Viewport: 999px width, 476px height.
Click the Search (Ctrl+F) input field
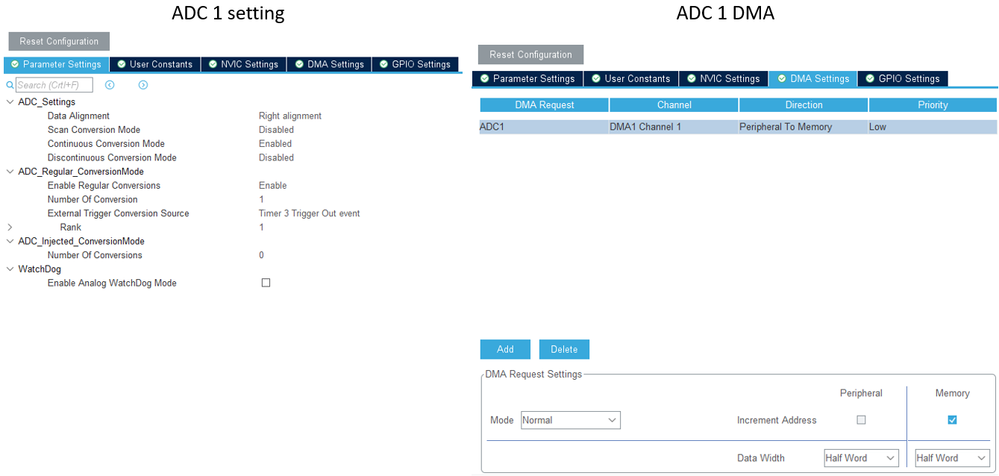point(54,85)
